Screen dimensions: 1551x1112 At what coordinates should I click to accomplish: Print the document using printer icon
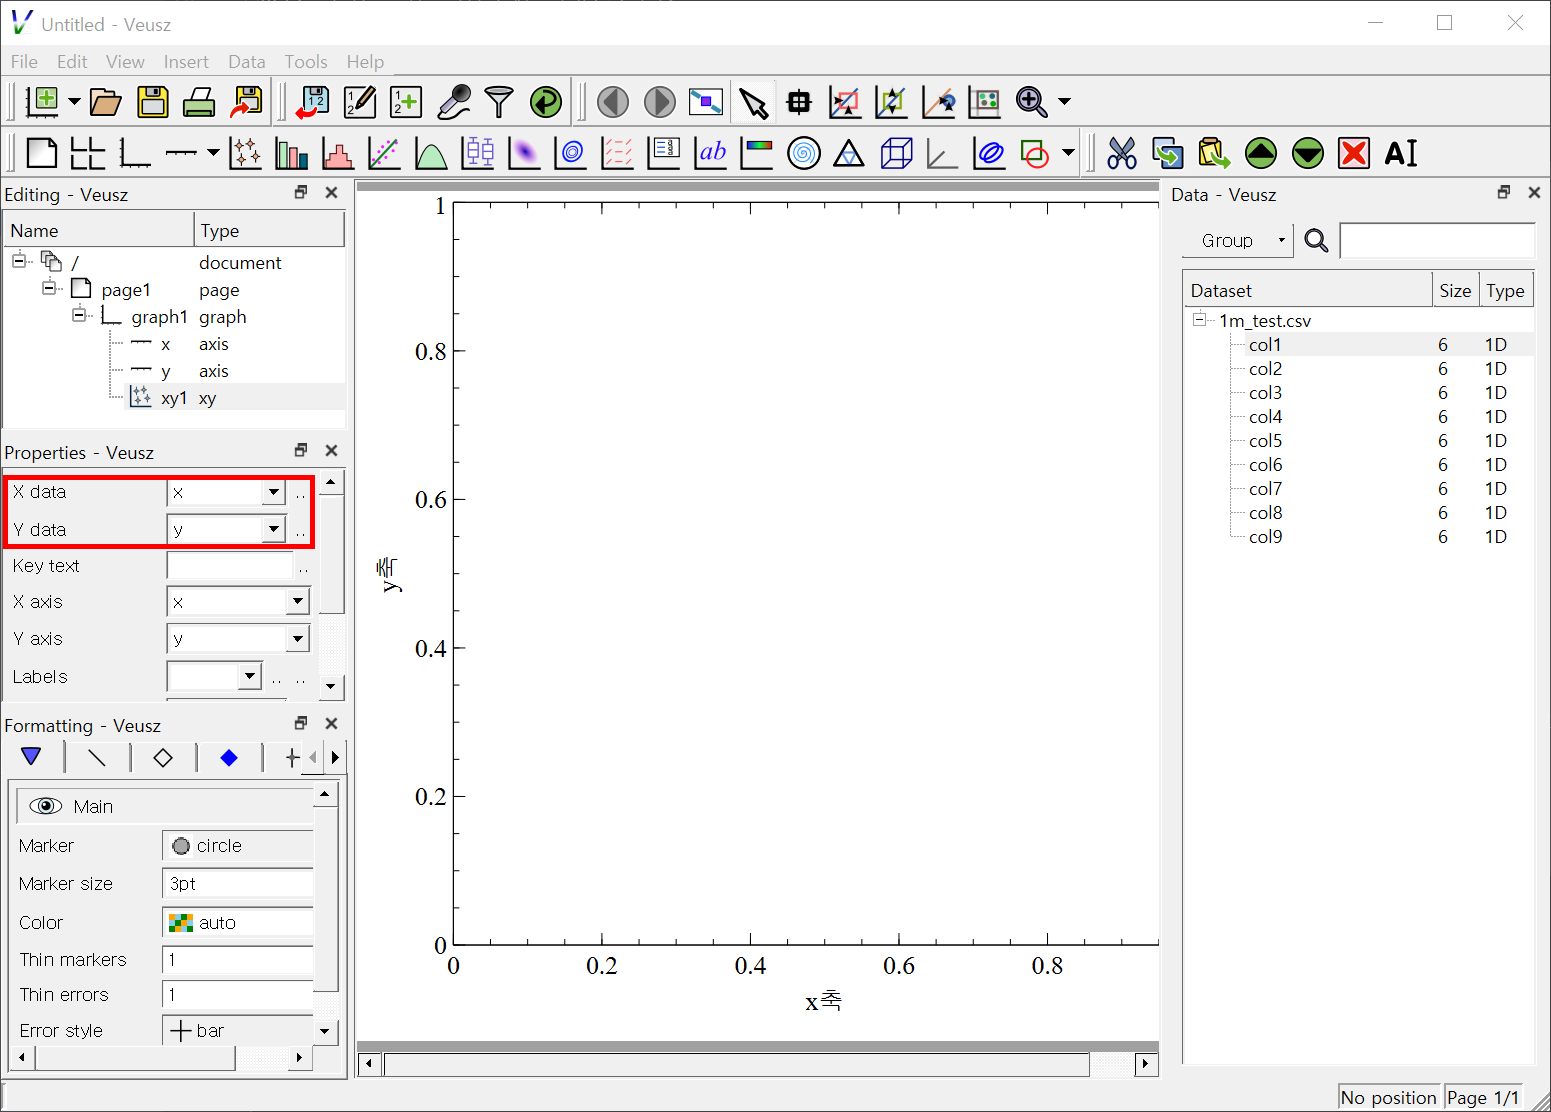coord(199,101)
